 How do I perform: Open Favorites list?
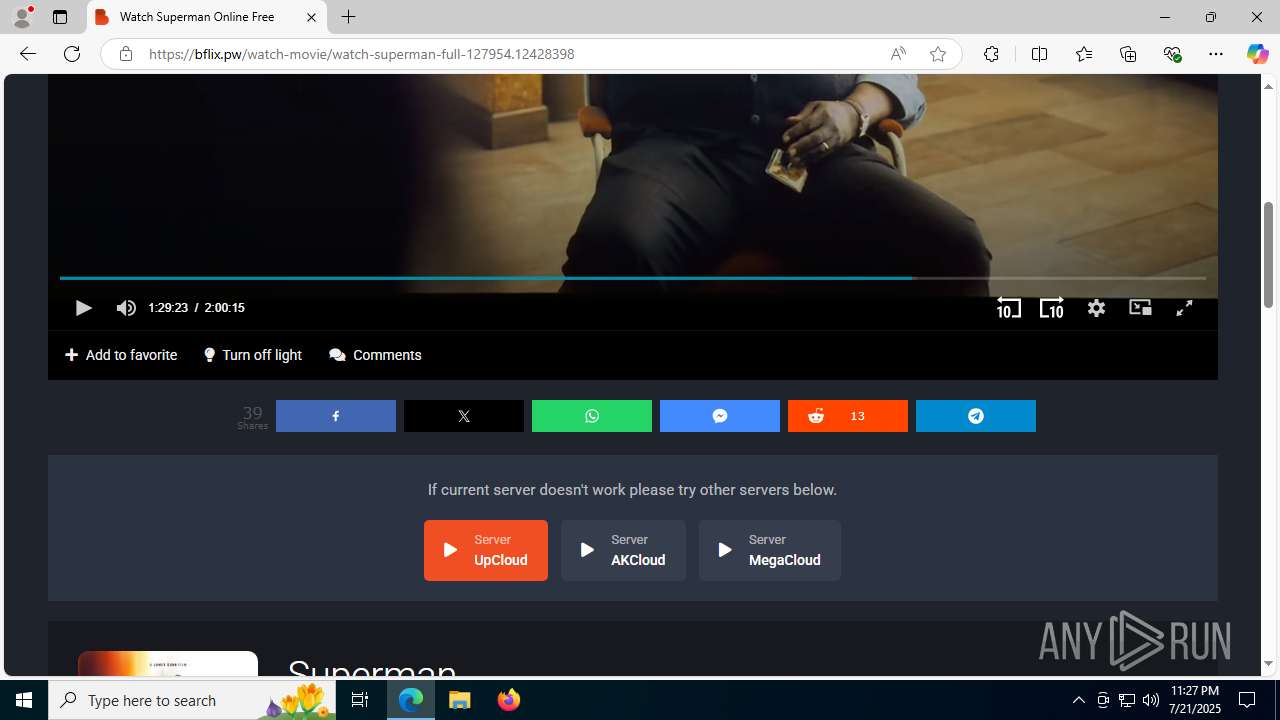[x=1084, y=54]
